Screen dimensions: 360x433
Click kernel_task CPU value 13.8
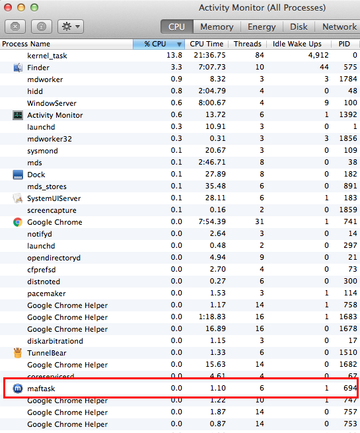click(x=174, y=55)
